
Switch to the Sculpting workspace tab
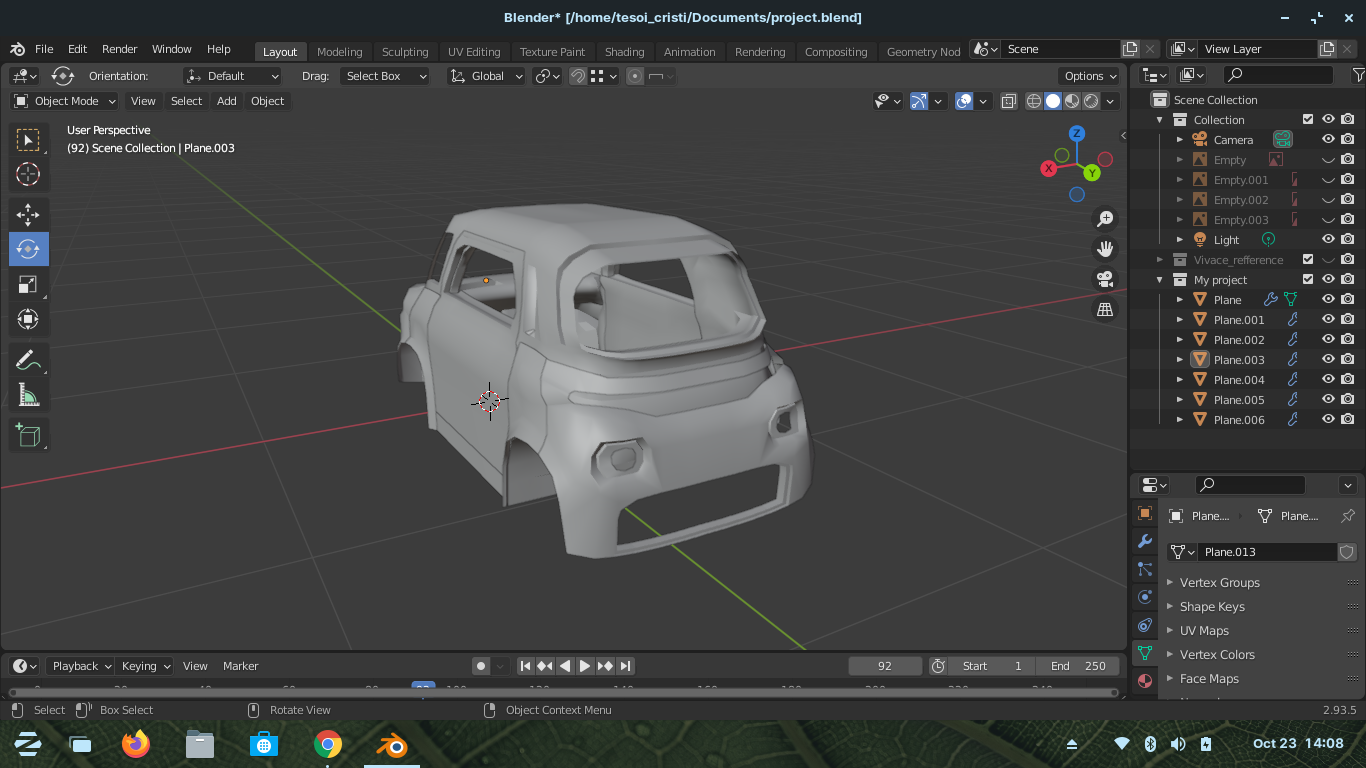pos(405,52)
